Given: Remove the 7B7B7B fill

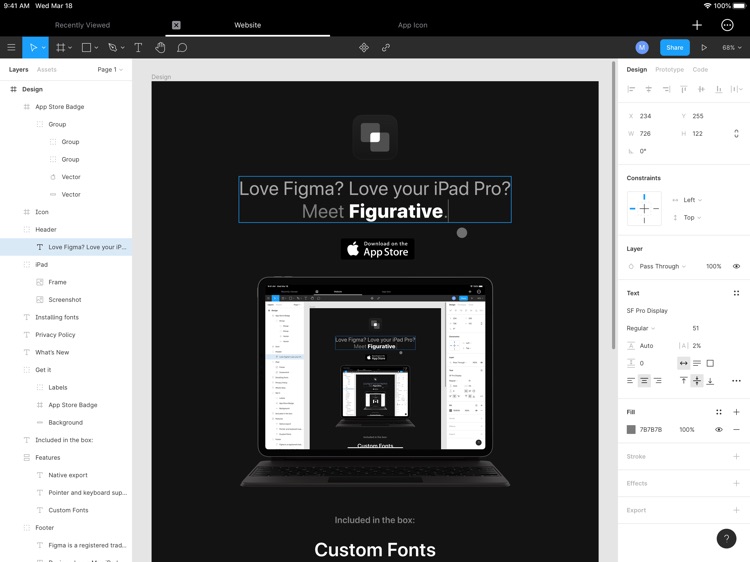Looking at the screenshot, I should click(x=736, y=430).
